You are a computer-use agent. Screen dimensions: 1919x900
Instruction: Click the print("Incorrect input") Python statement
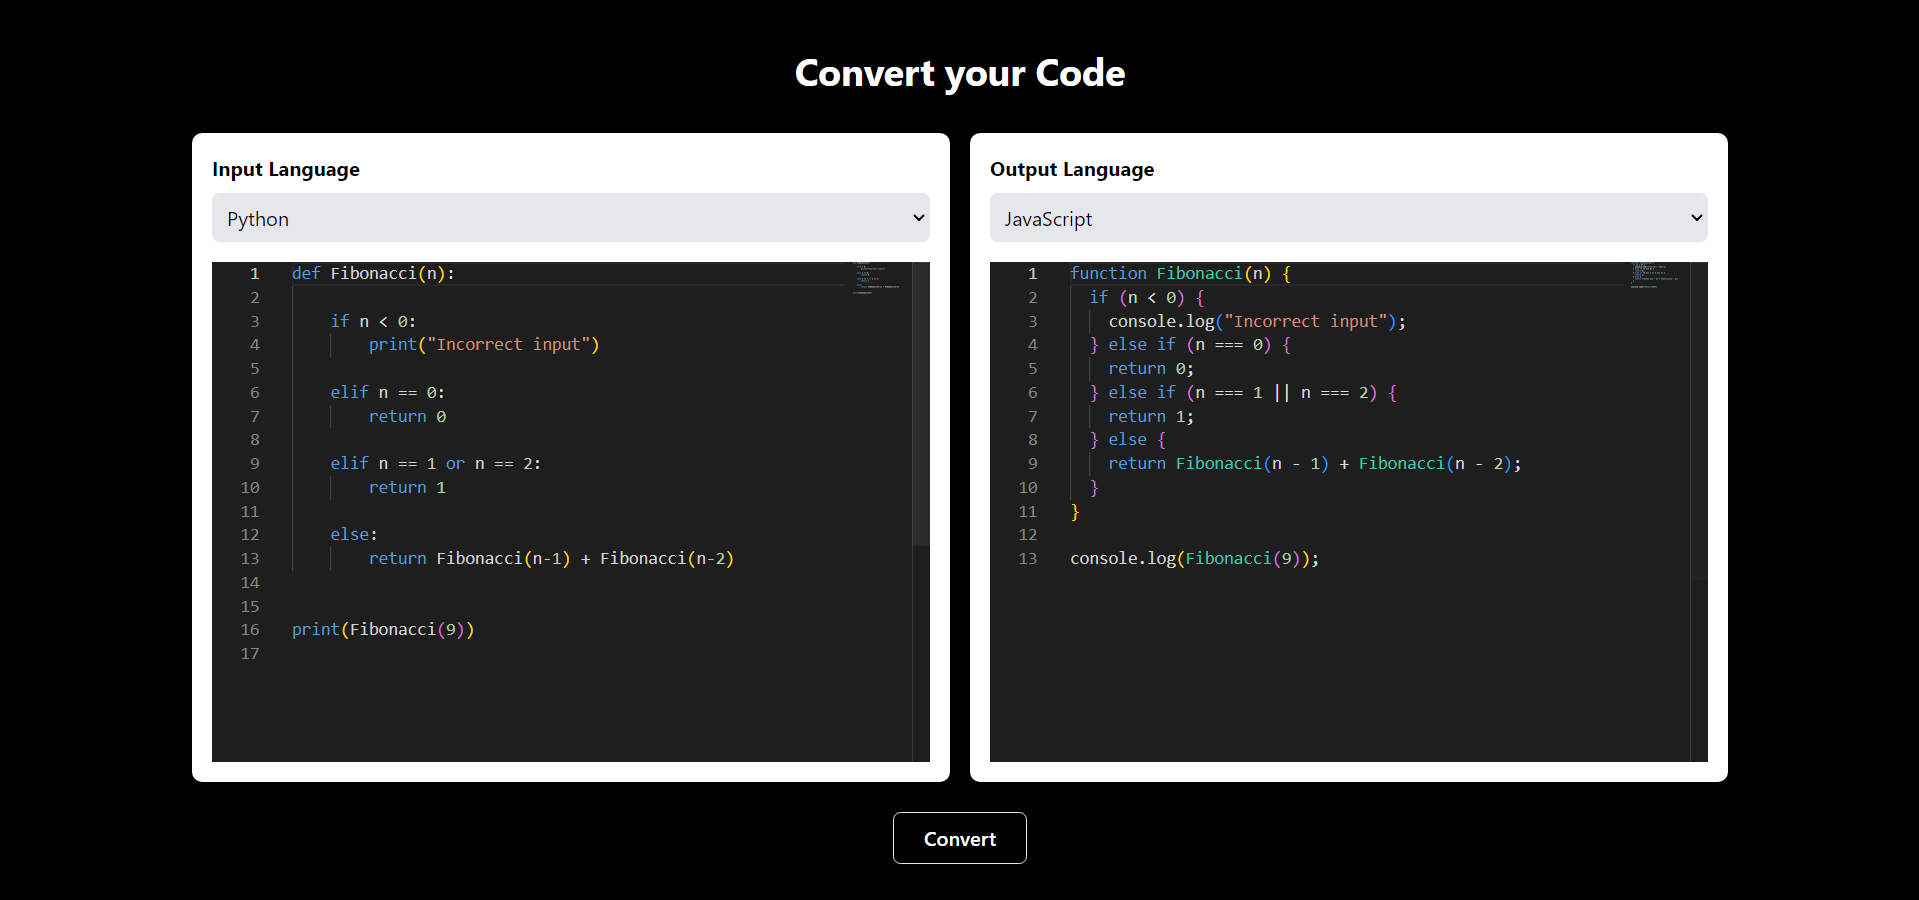(x=483, y=345)
